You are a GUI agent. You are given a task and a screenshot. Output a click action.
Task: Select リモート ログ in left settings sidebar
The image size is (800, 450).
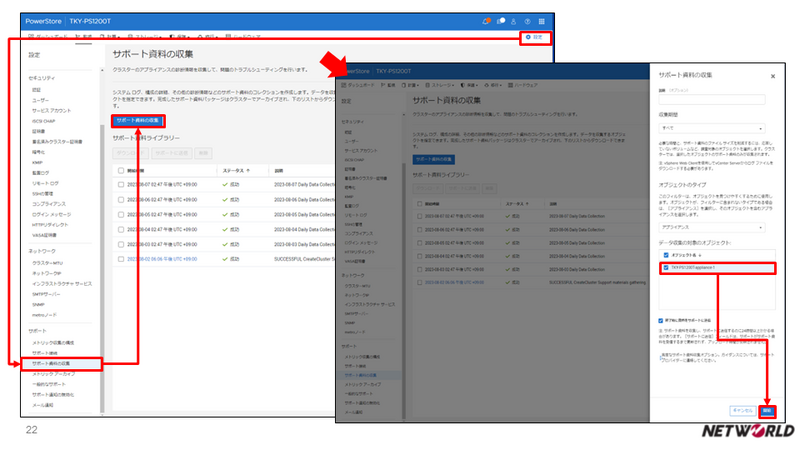point(45,183)
